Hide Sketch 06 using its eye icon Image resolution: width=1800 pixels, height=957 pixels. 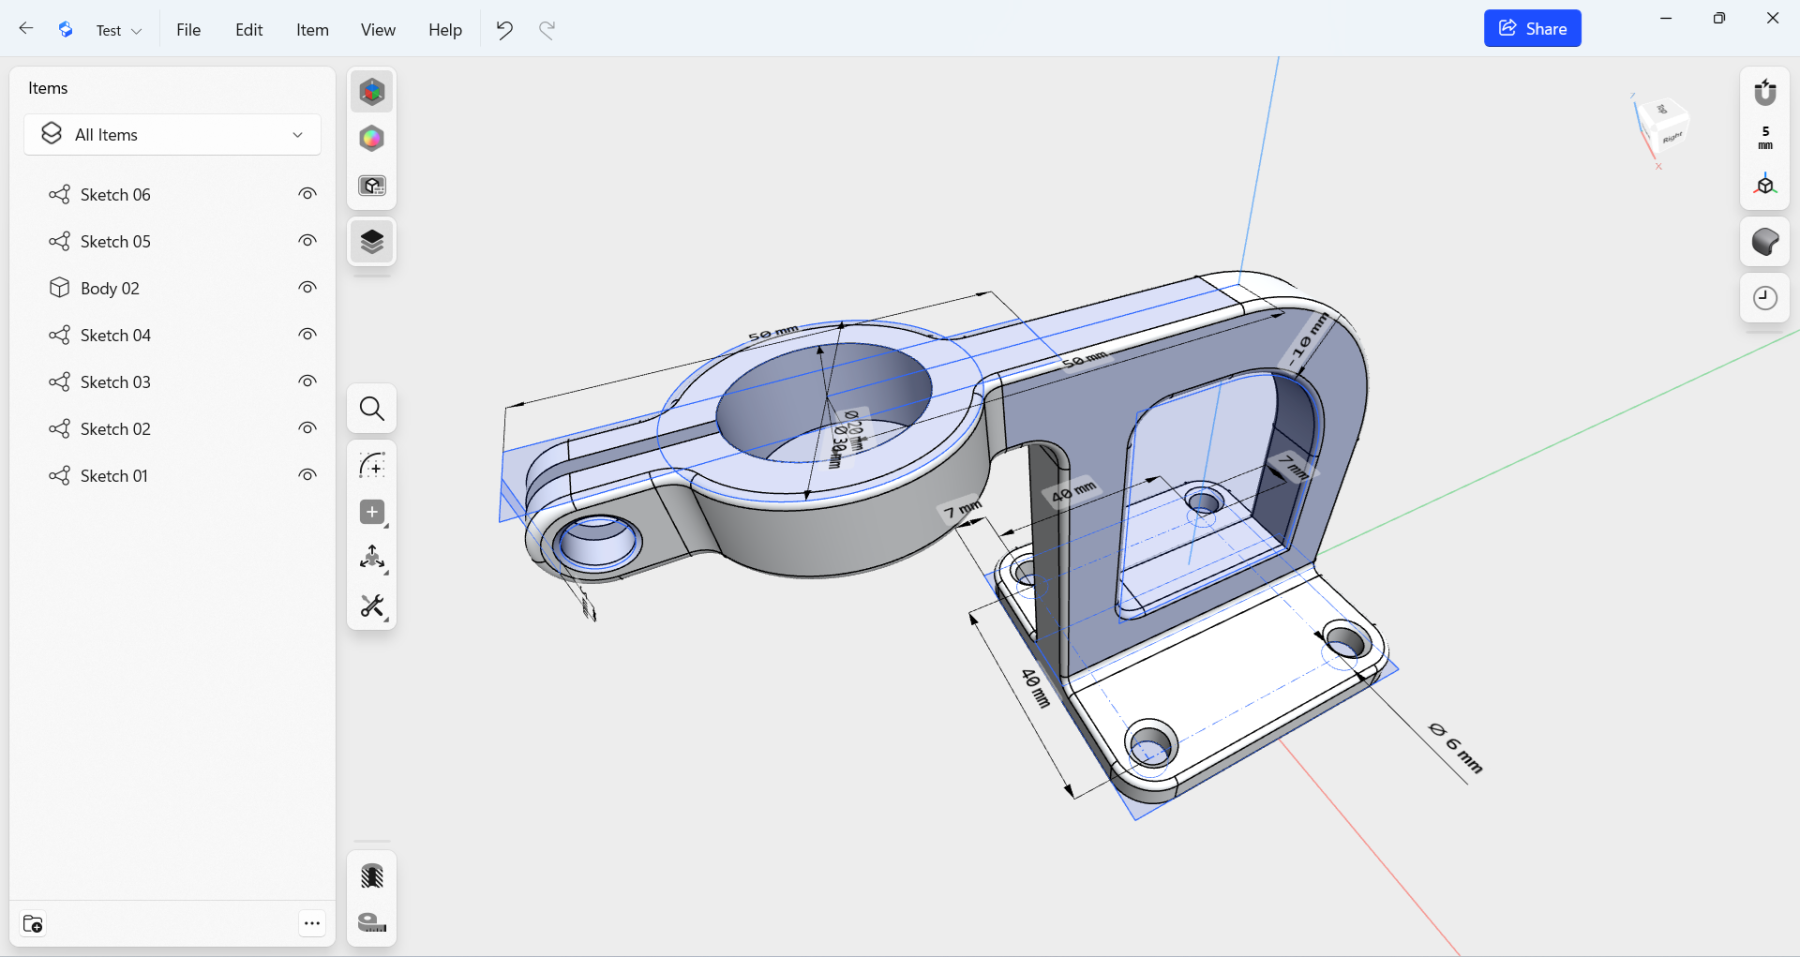[x=307, y=194]
